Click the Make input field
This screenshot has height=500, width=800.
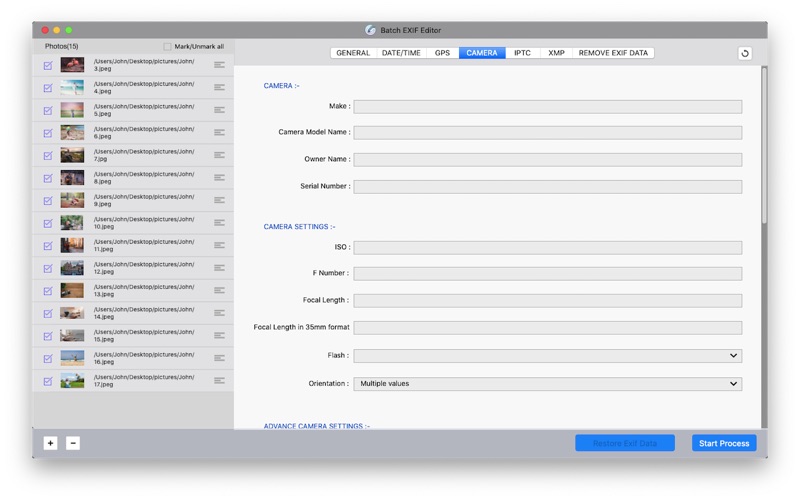547,107
